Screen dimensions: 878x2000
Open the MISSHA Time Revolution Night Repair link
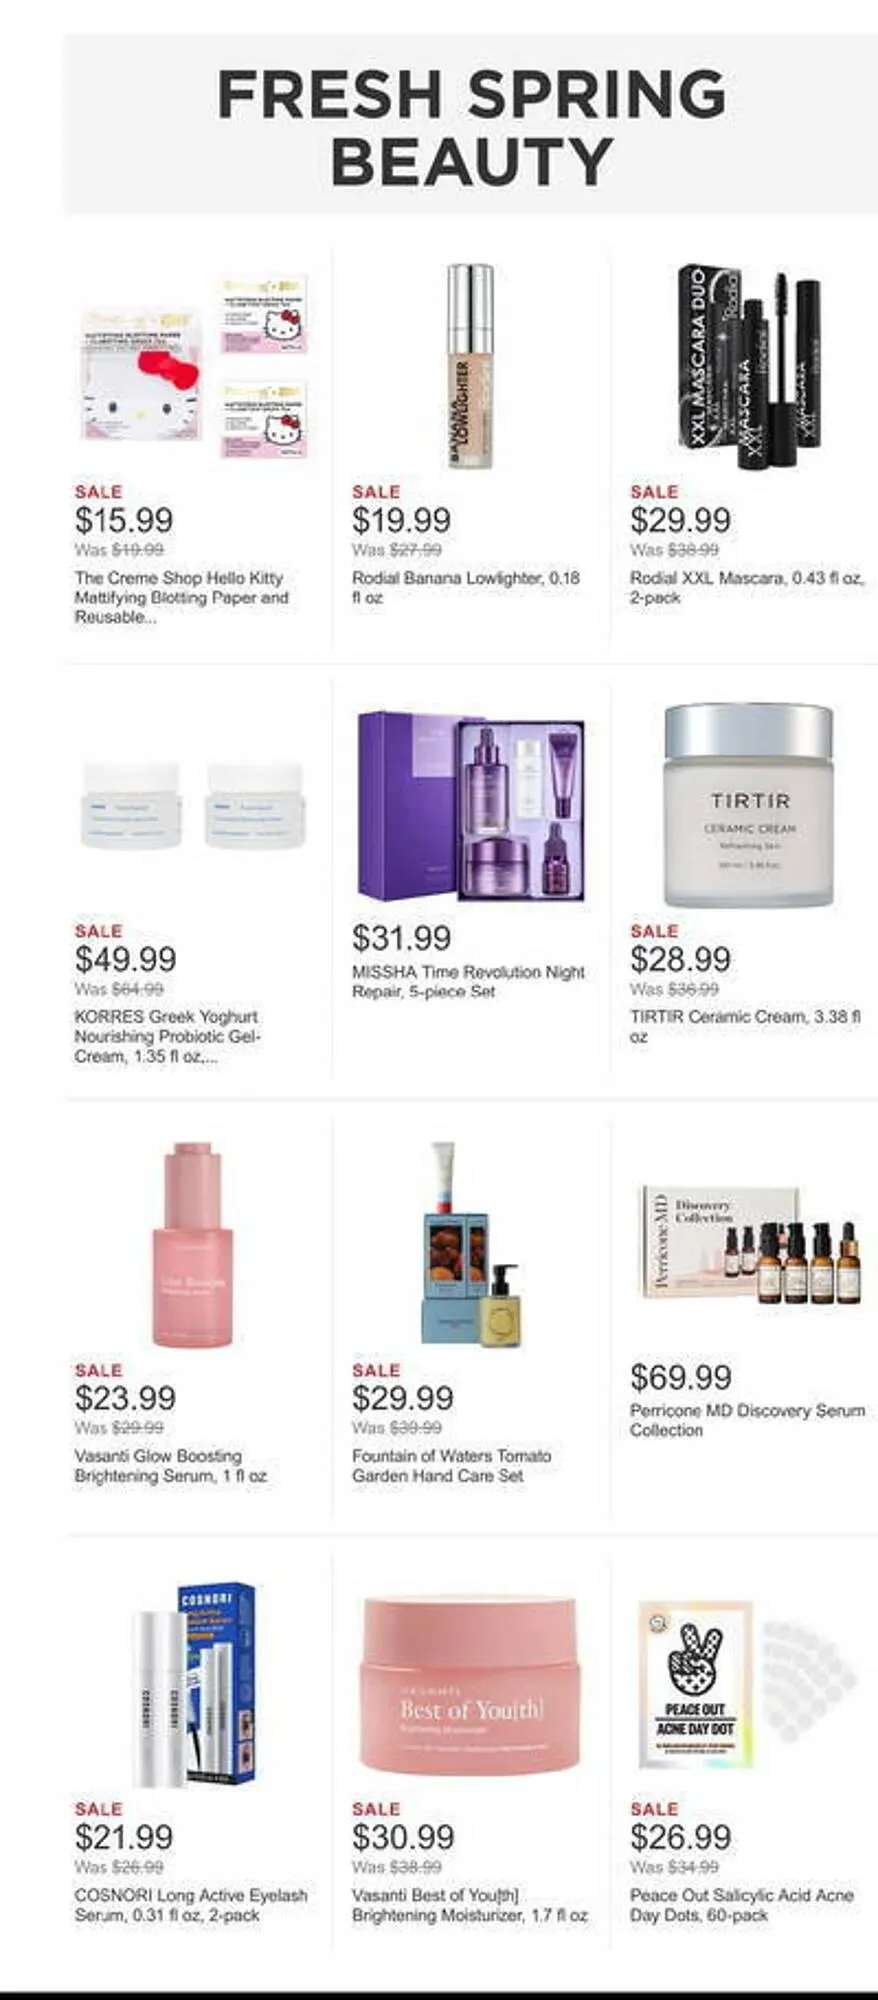[468, 981]
